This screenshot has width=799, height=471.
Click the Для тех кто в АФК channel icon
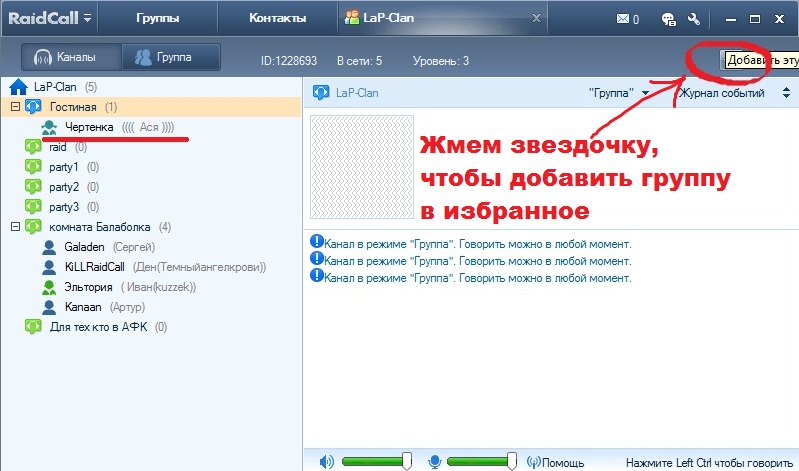32,327
